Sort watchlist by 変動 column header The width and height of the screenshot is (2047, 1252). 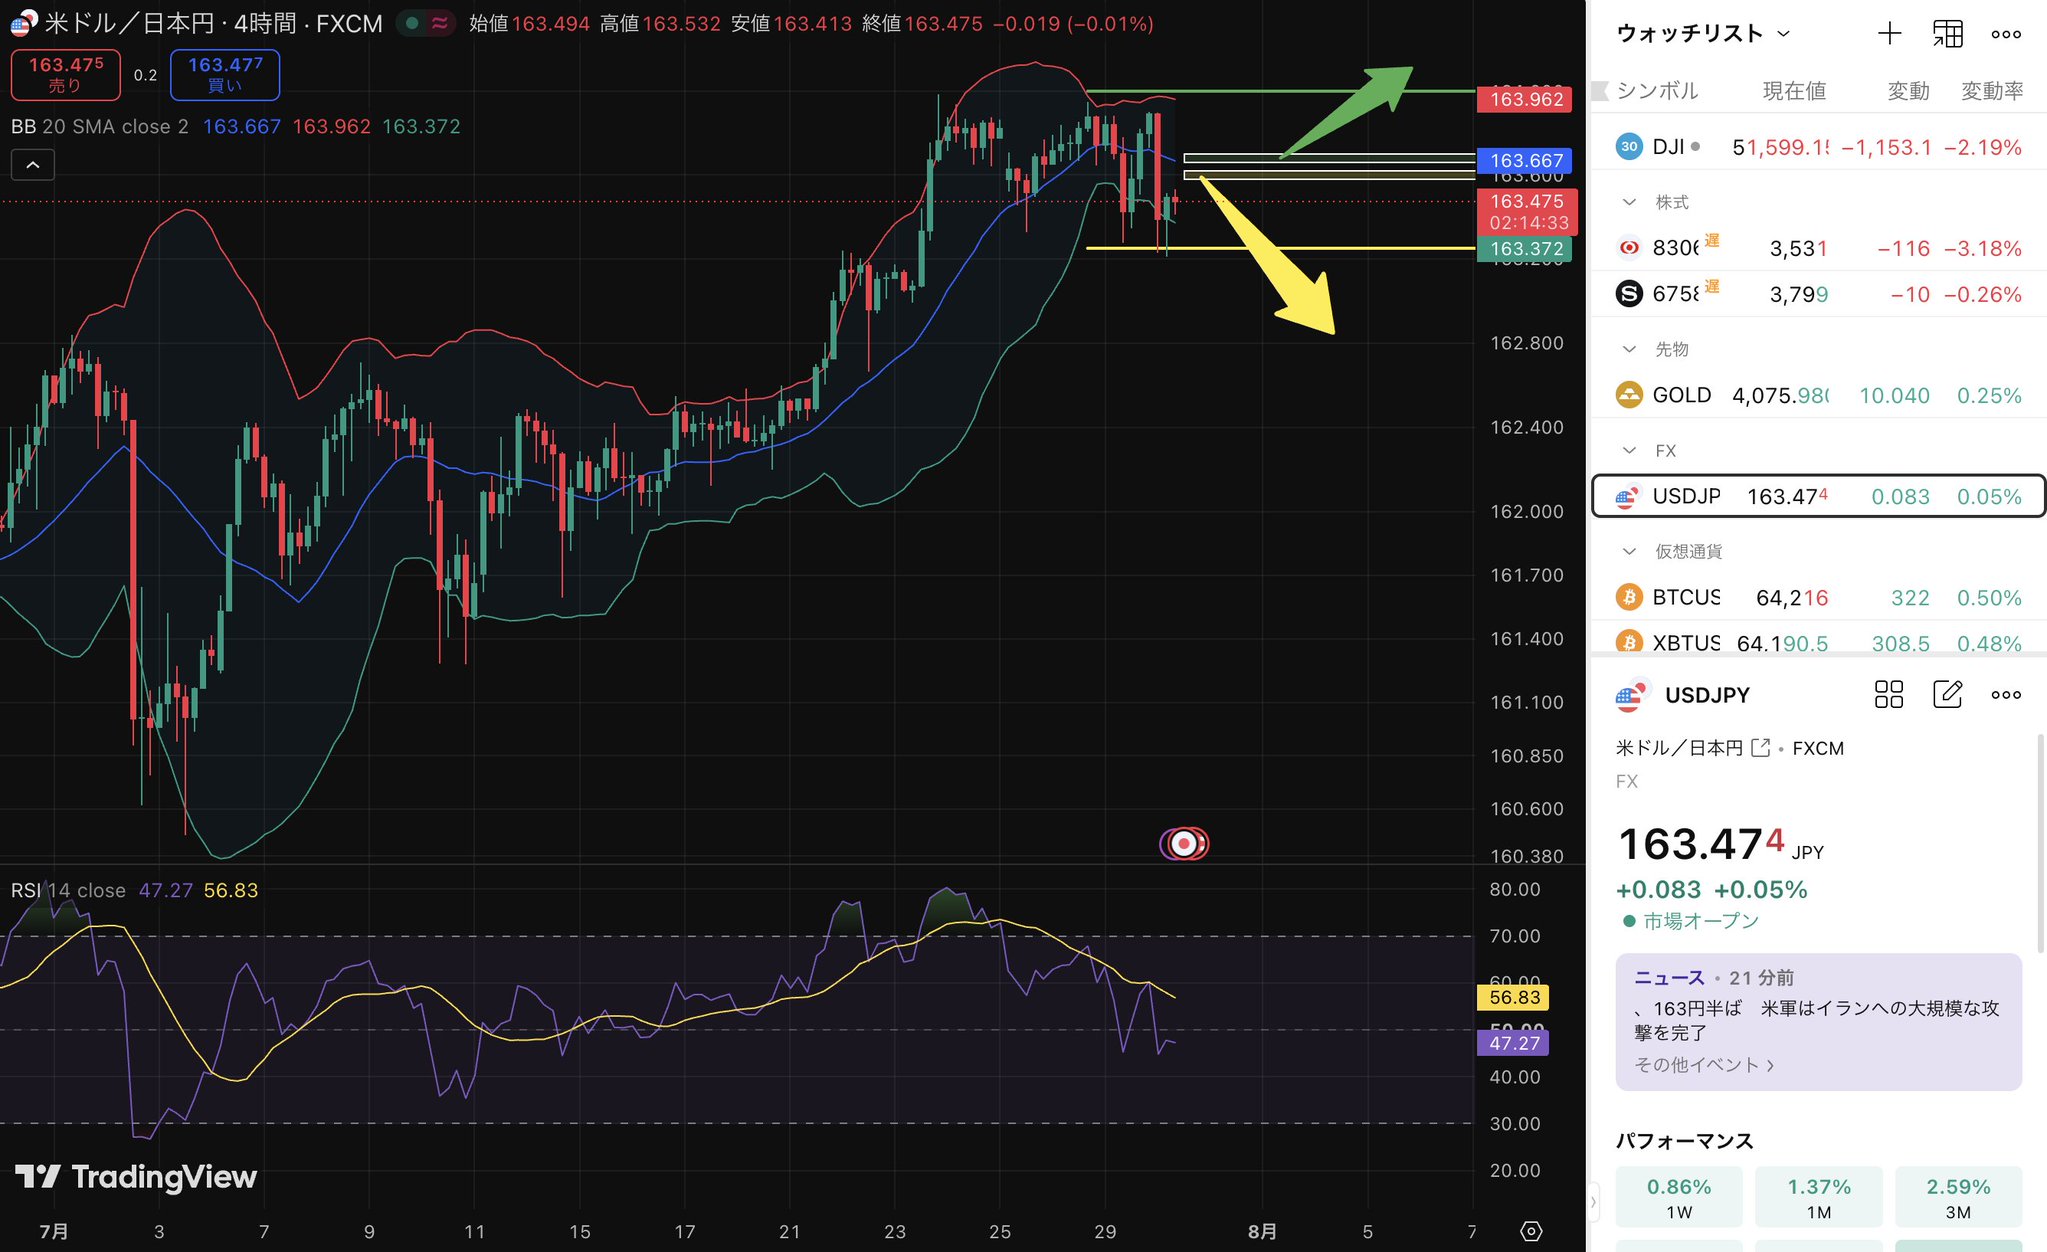tap(1908, 91)
